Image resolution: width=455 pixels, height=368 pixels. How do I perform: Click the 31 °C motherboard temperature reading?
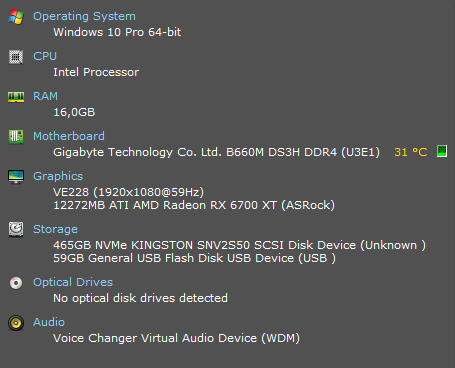tap(411, 152)
